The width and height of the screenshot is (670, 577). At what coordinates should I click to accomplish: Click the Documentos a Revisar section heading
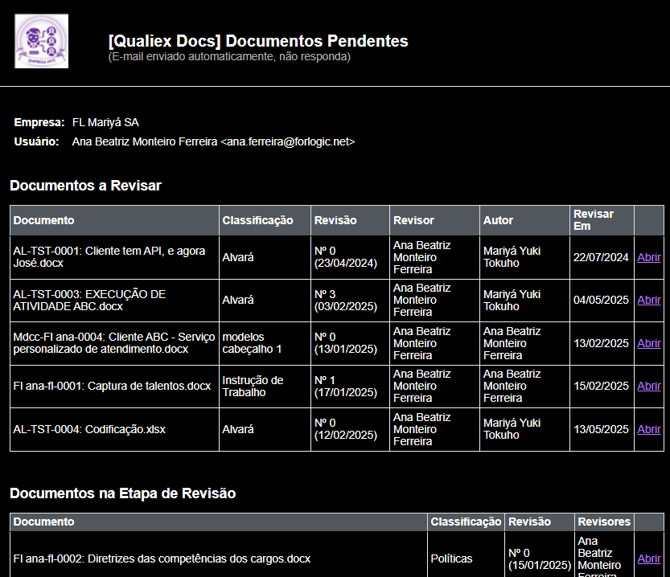tap(85, 185)
